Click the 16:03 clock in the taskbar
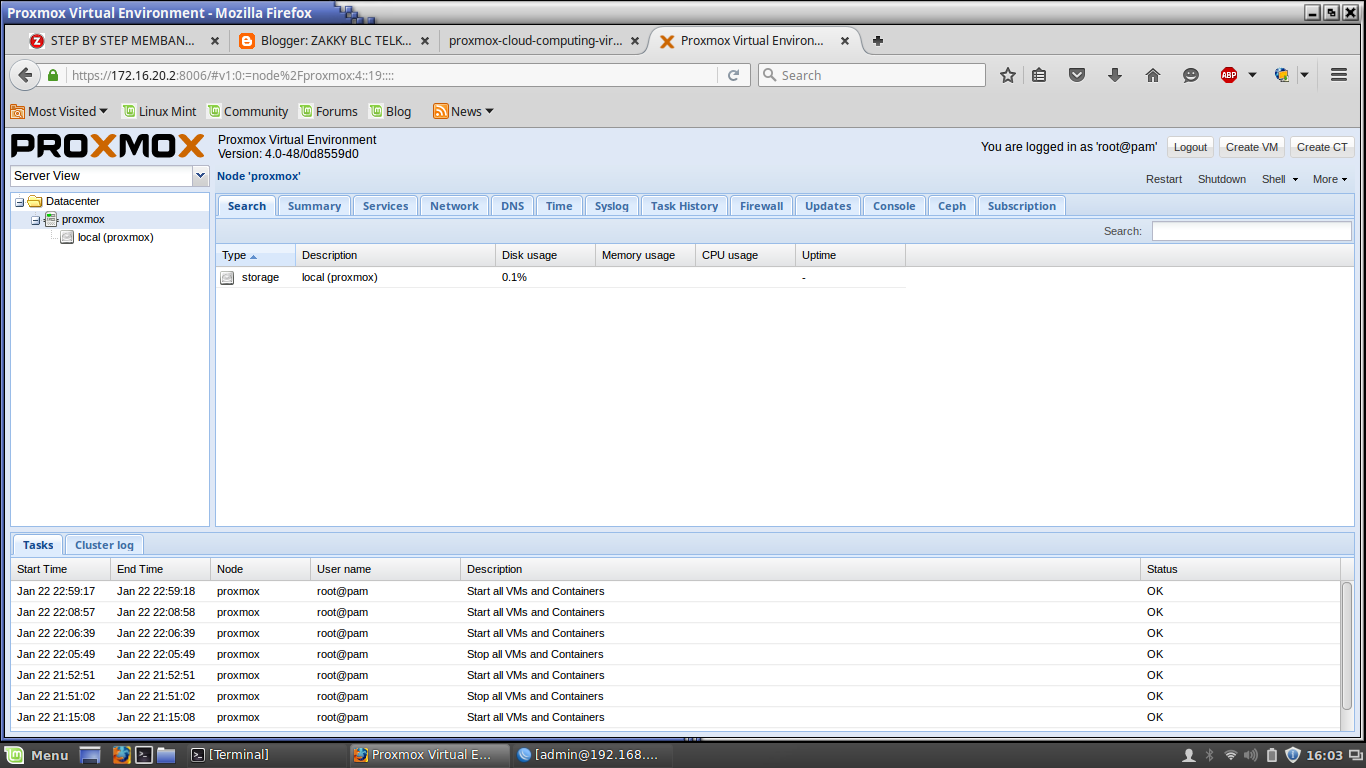This screenshot has width=1366, height=768. [x=1326, y=755]
